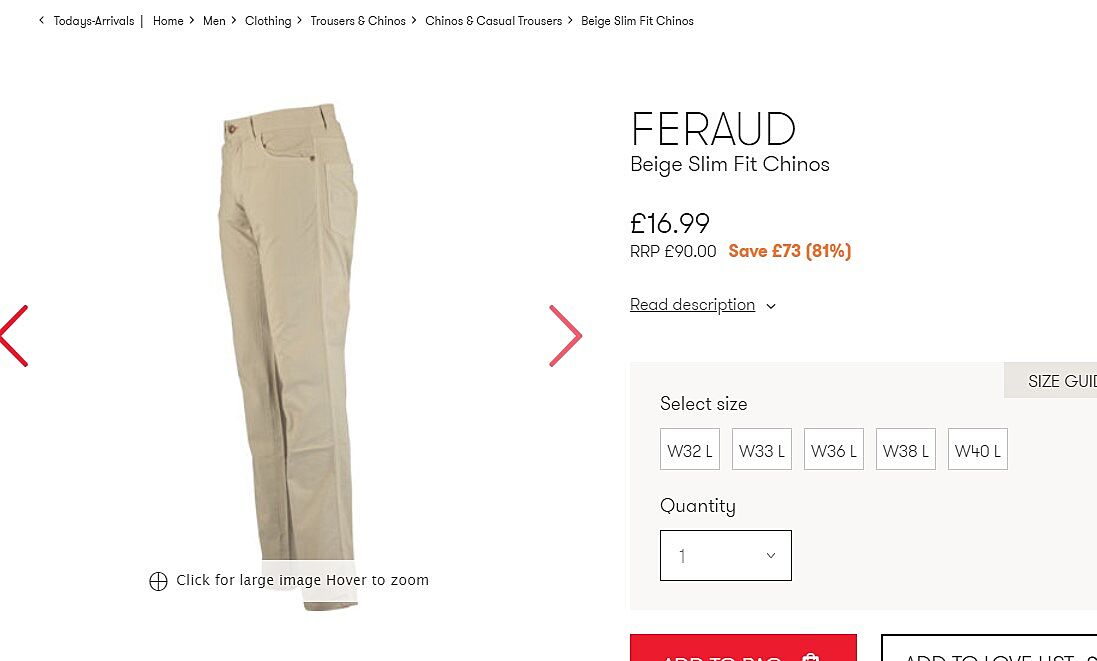Navigate to Trousers & Chinos breadcrumb

tap(358, 21)
